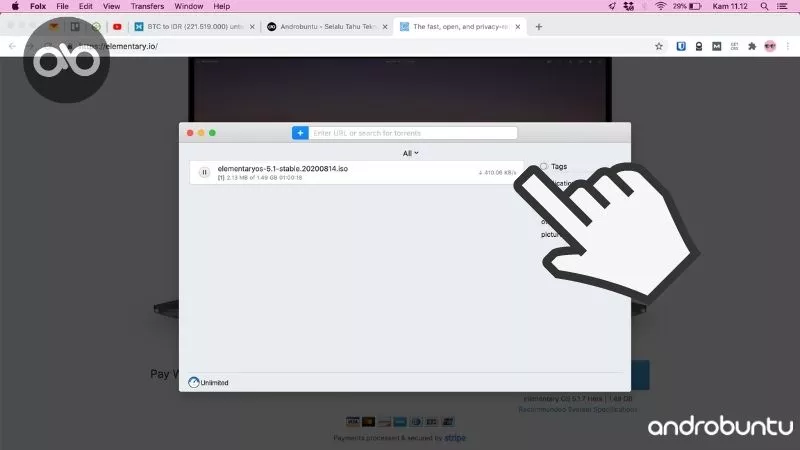
Task: Open Spotlight search in the menu bar
Action: 764,6
